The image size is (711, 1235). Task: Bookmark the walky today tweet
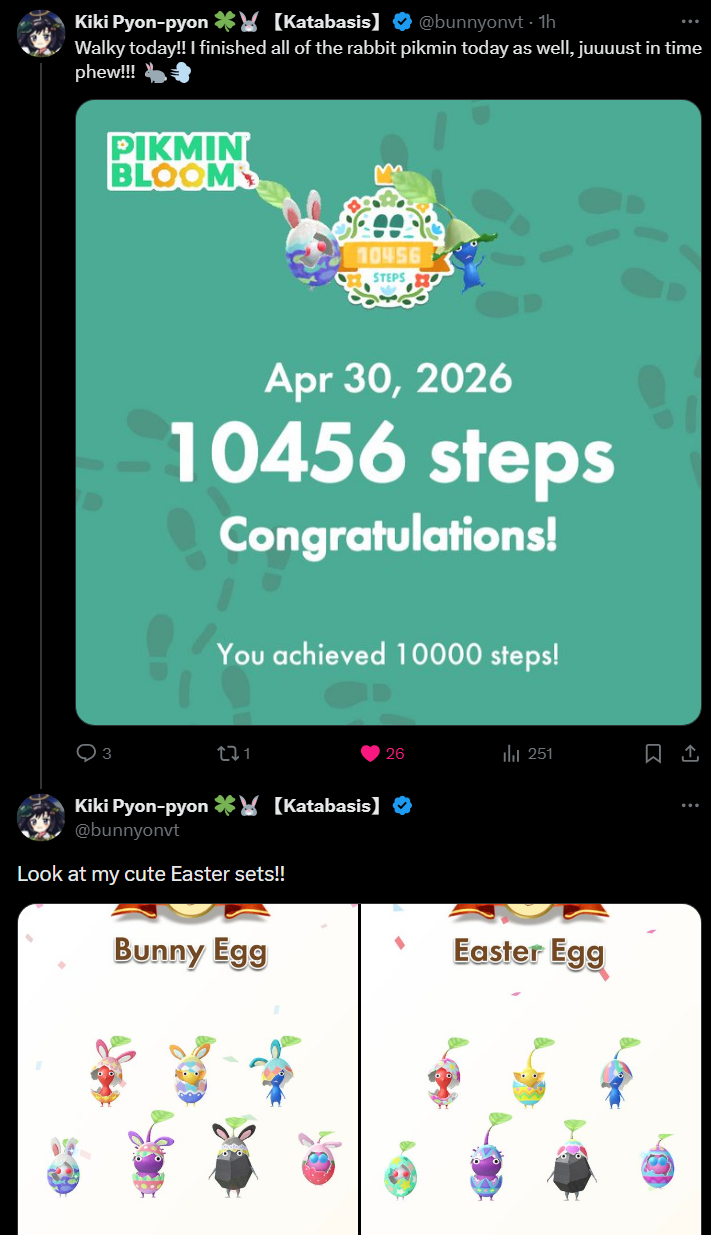click(x=653, y=753)
